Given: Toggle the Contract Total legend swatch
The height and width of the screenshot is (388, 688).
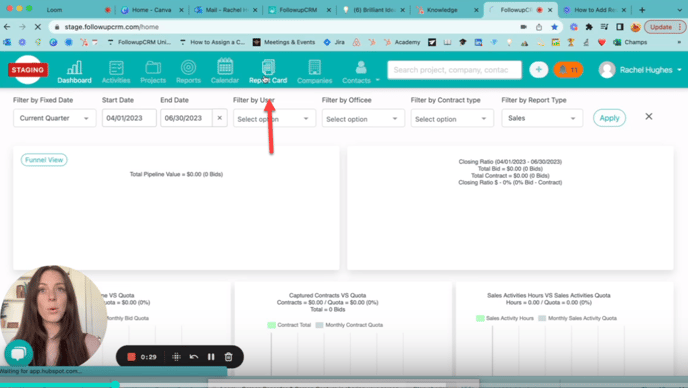Looking at the screenshot, I should tap(271, 325).
